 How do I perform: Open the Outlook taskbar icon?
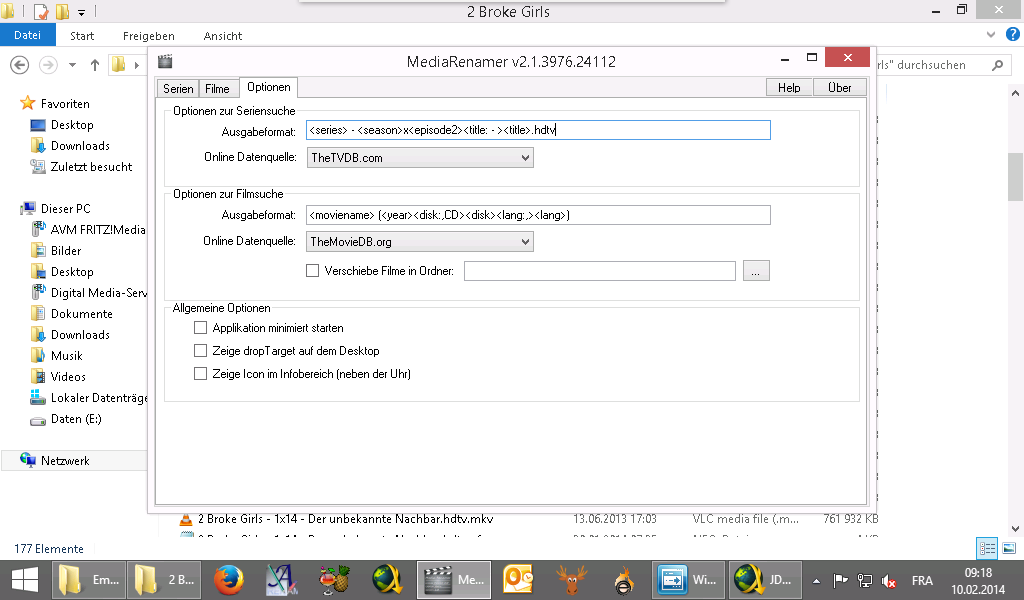pos(519,580)
